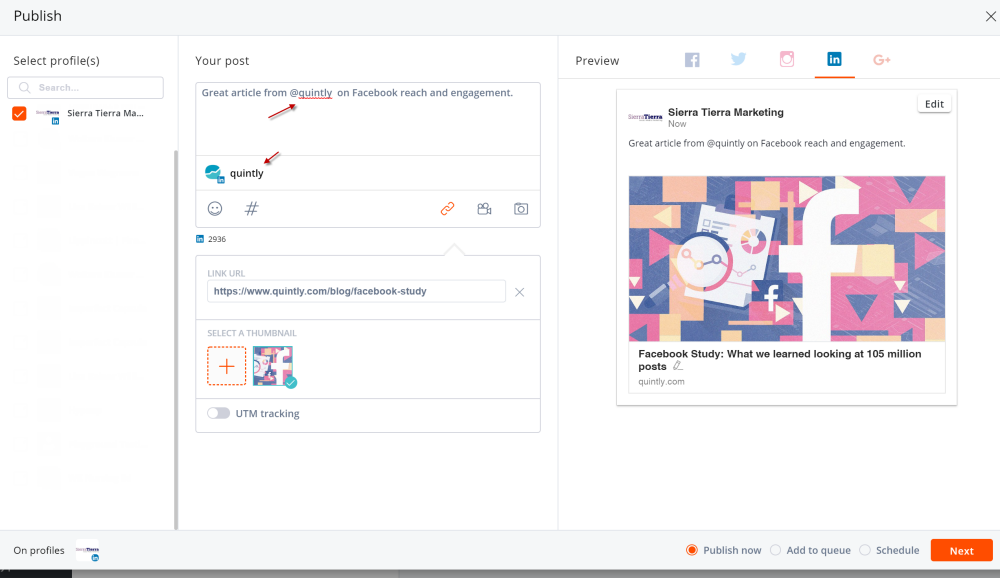Click the video camera icon
1000x578 pixels.
point(484,209)
